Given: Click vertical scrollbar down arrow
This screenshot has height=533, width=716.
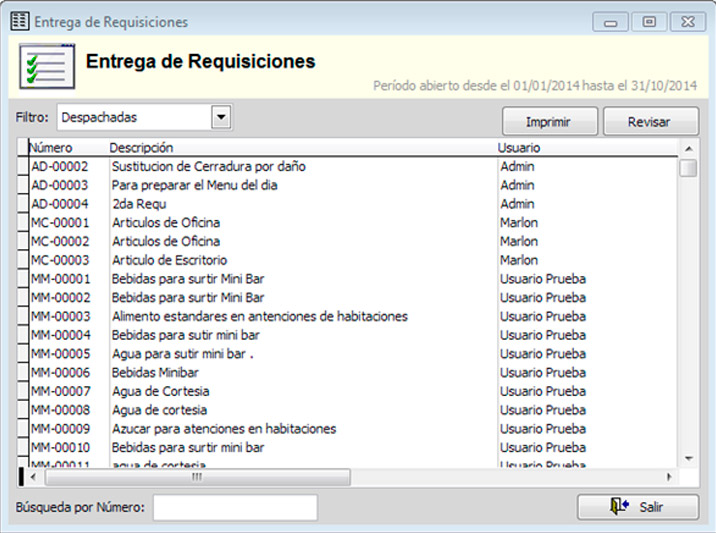Looking at the screenshot, I should [x=688, y=458].
